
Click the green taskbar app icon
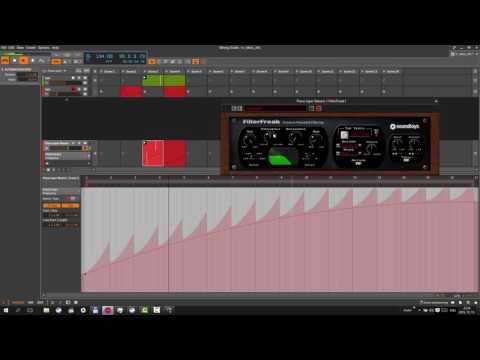click(144, 310)
